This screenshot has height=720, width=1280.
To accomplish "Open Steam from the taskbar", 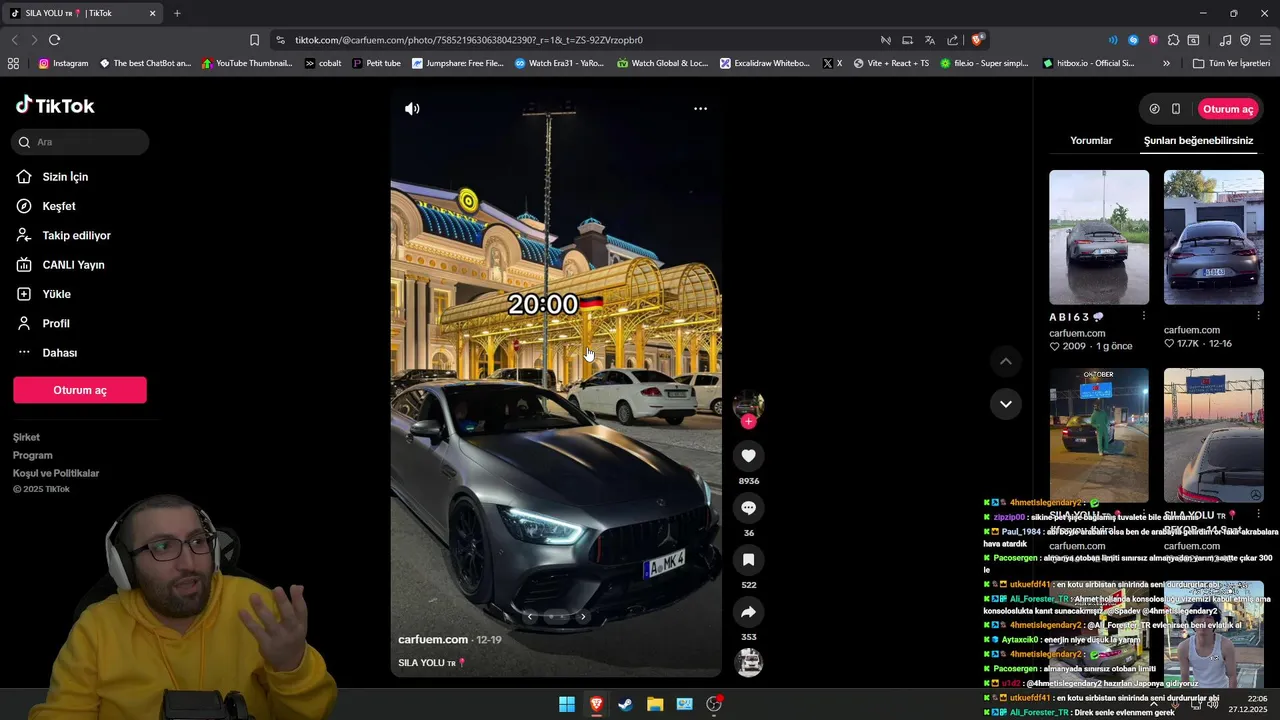I will point(625,704).
